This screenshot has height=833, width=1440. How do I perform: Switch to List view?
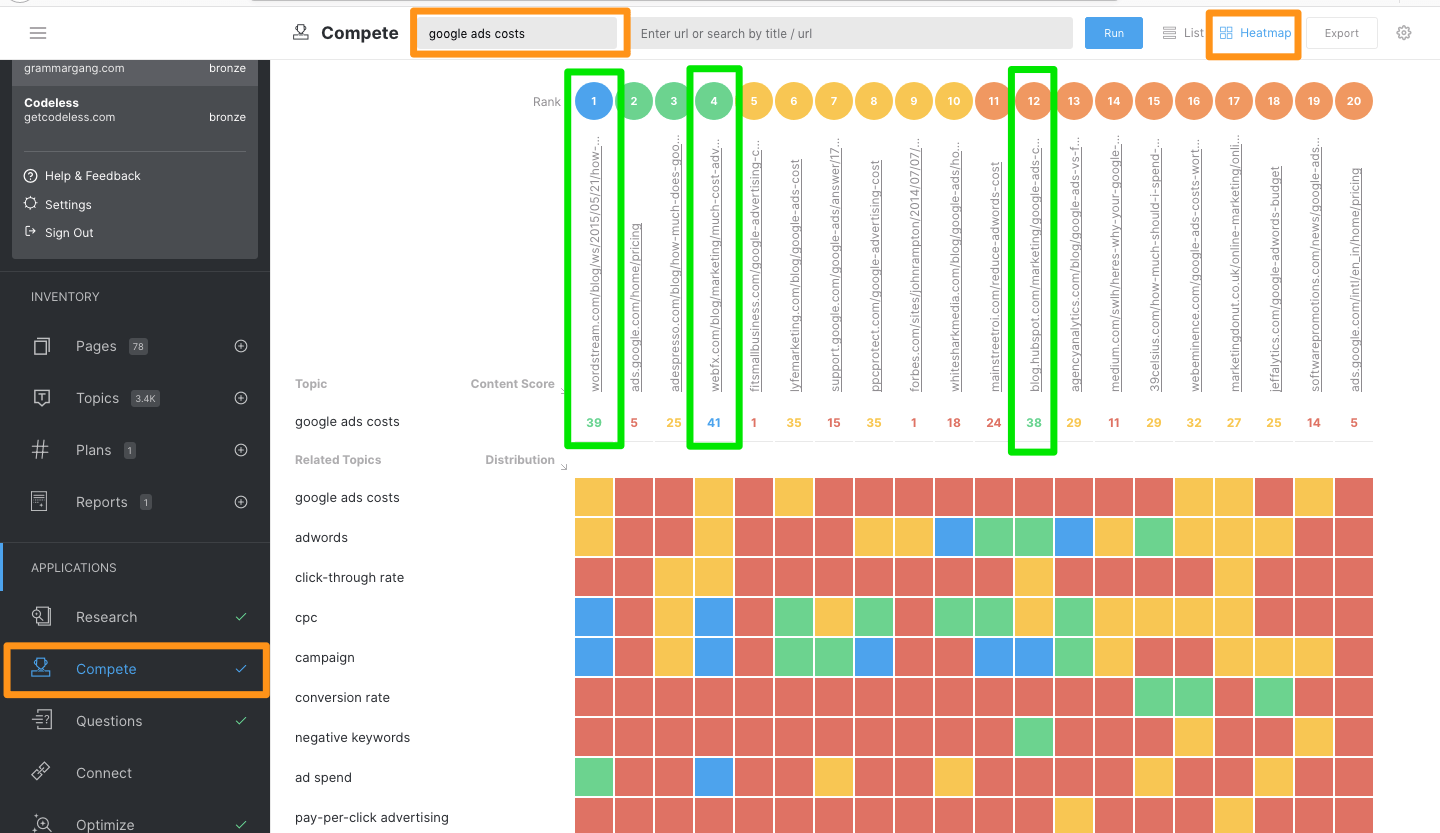coord(1183,33)
